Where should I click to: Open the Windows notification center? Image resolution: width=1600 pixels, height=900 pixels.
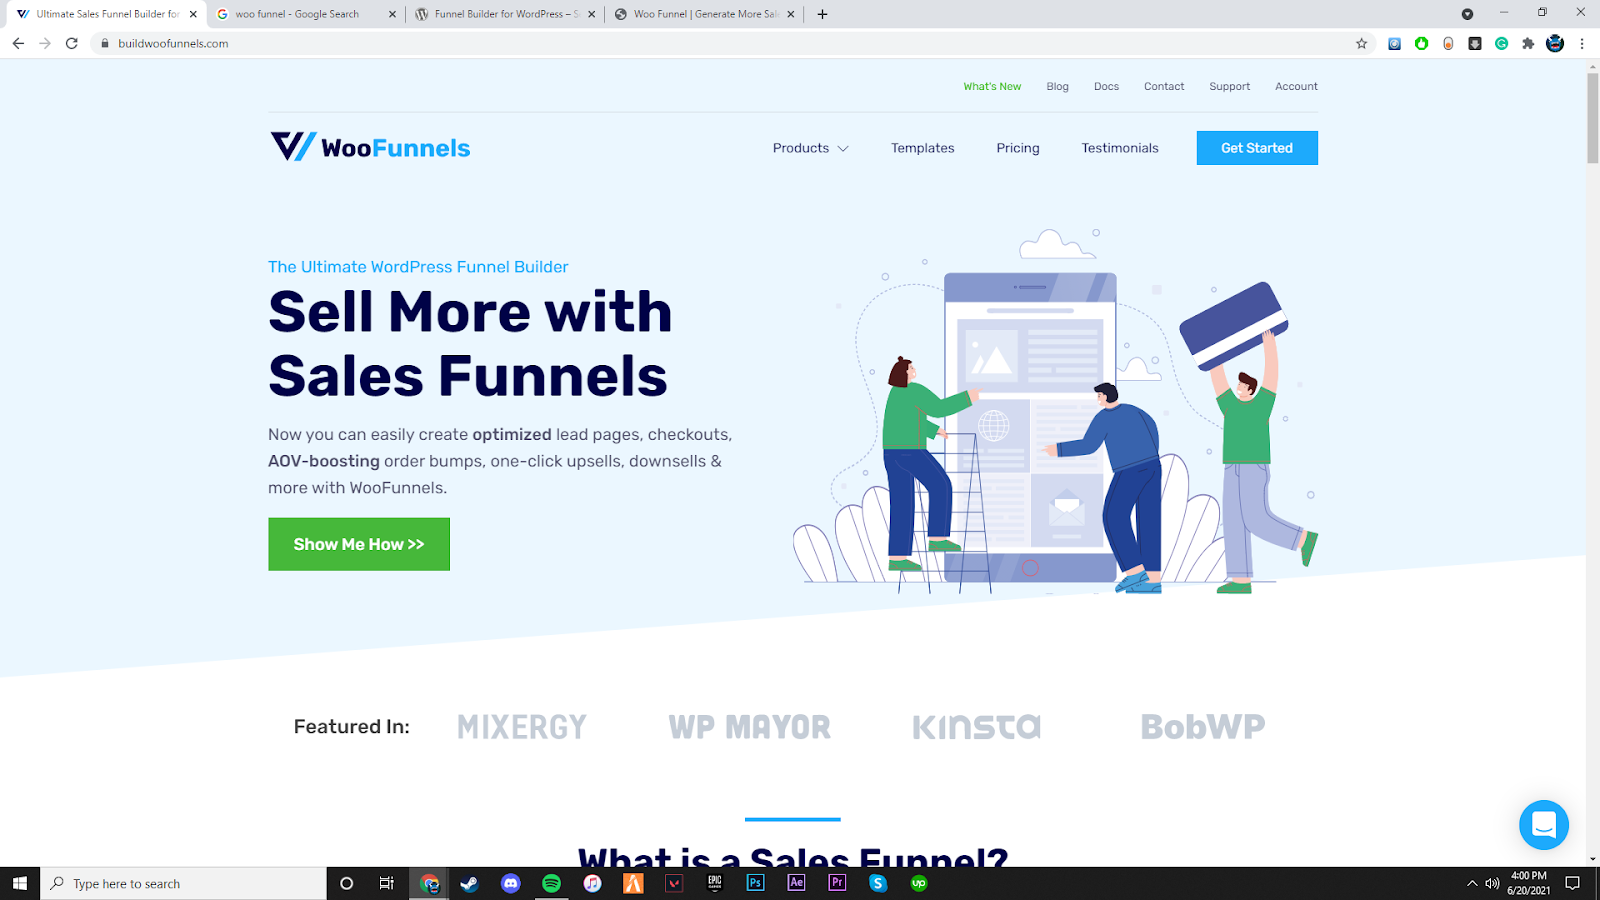click(1572, 883)
